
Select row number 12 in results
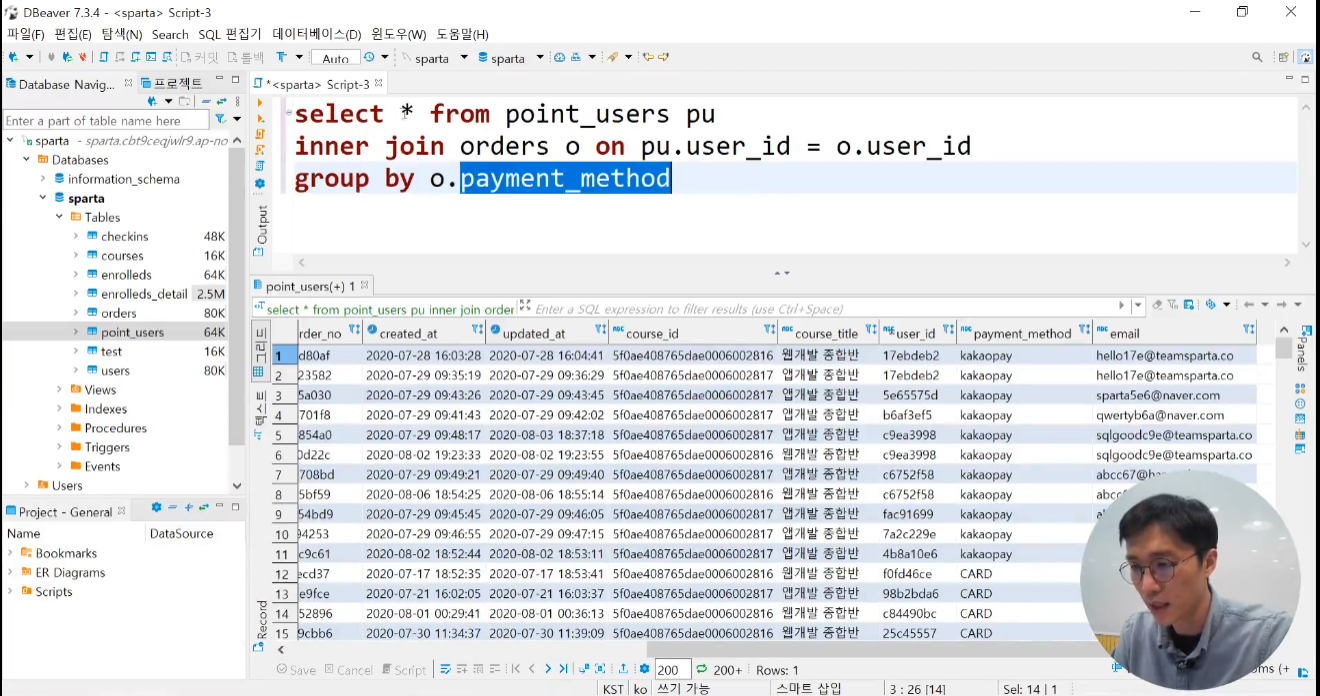[x=283, y=574]
